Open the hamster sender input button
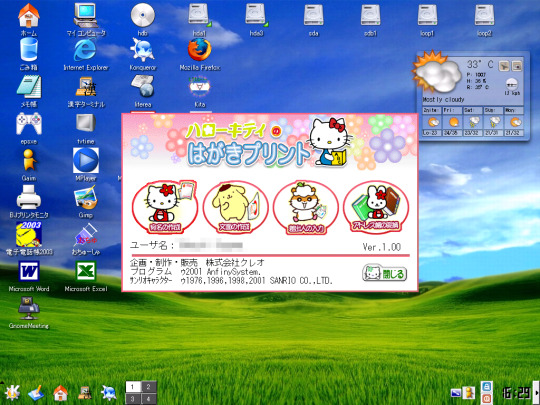Screen dimensions: 540x405 point(306,207)
